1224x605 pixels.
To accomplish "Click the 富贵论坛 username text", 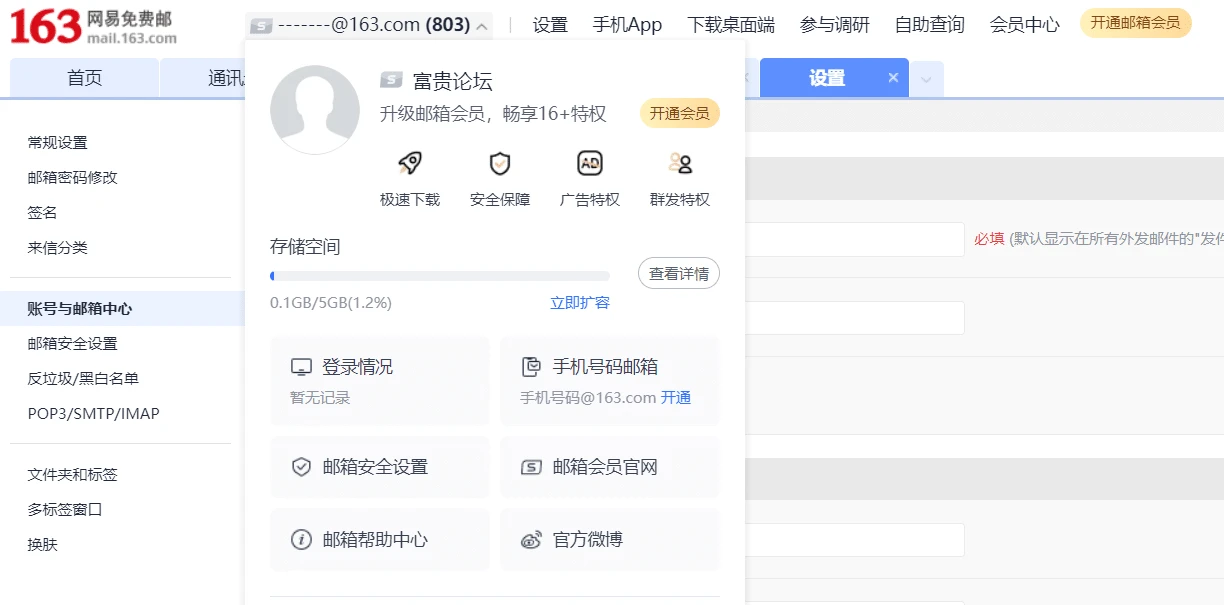I will click(453, 82).
